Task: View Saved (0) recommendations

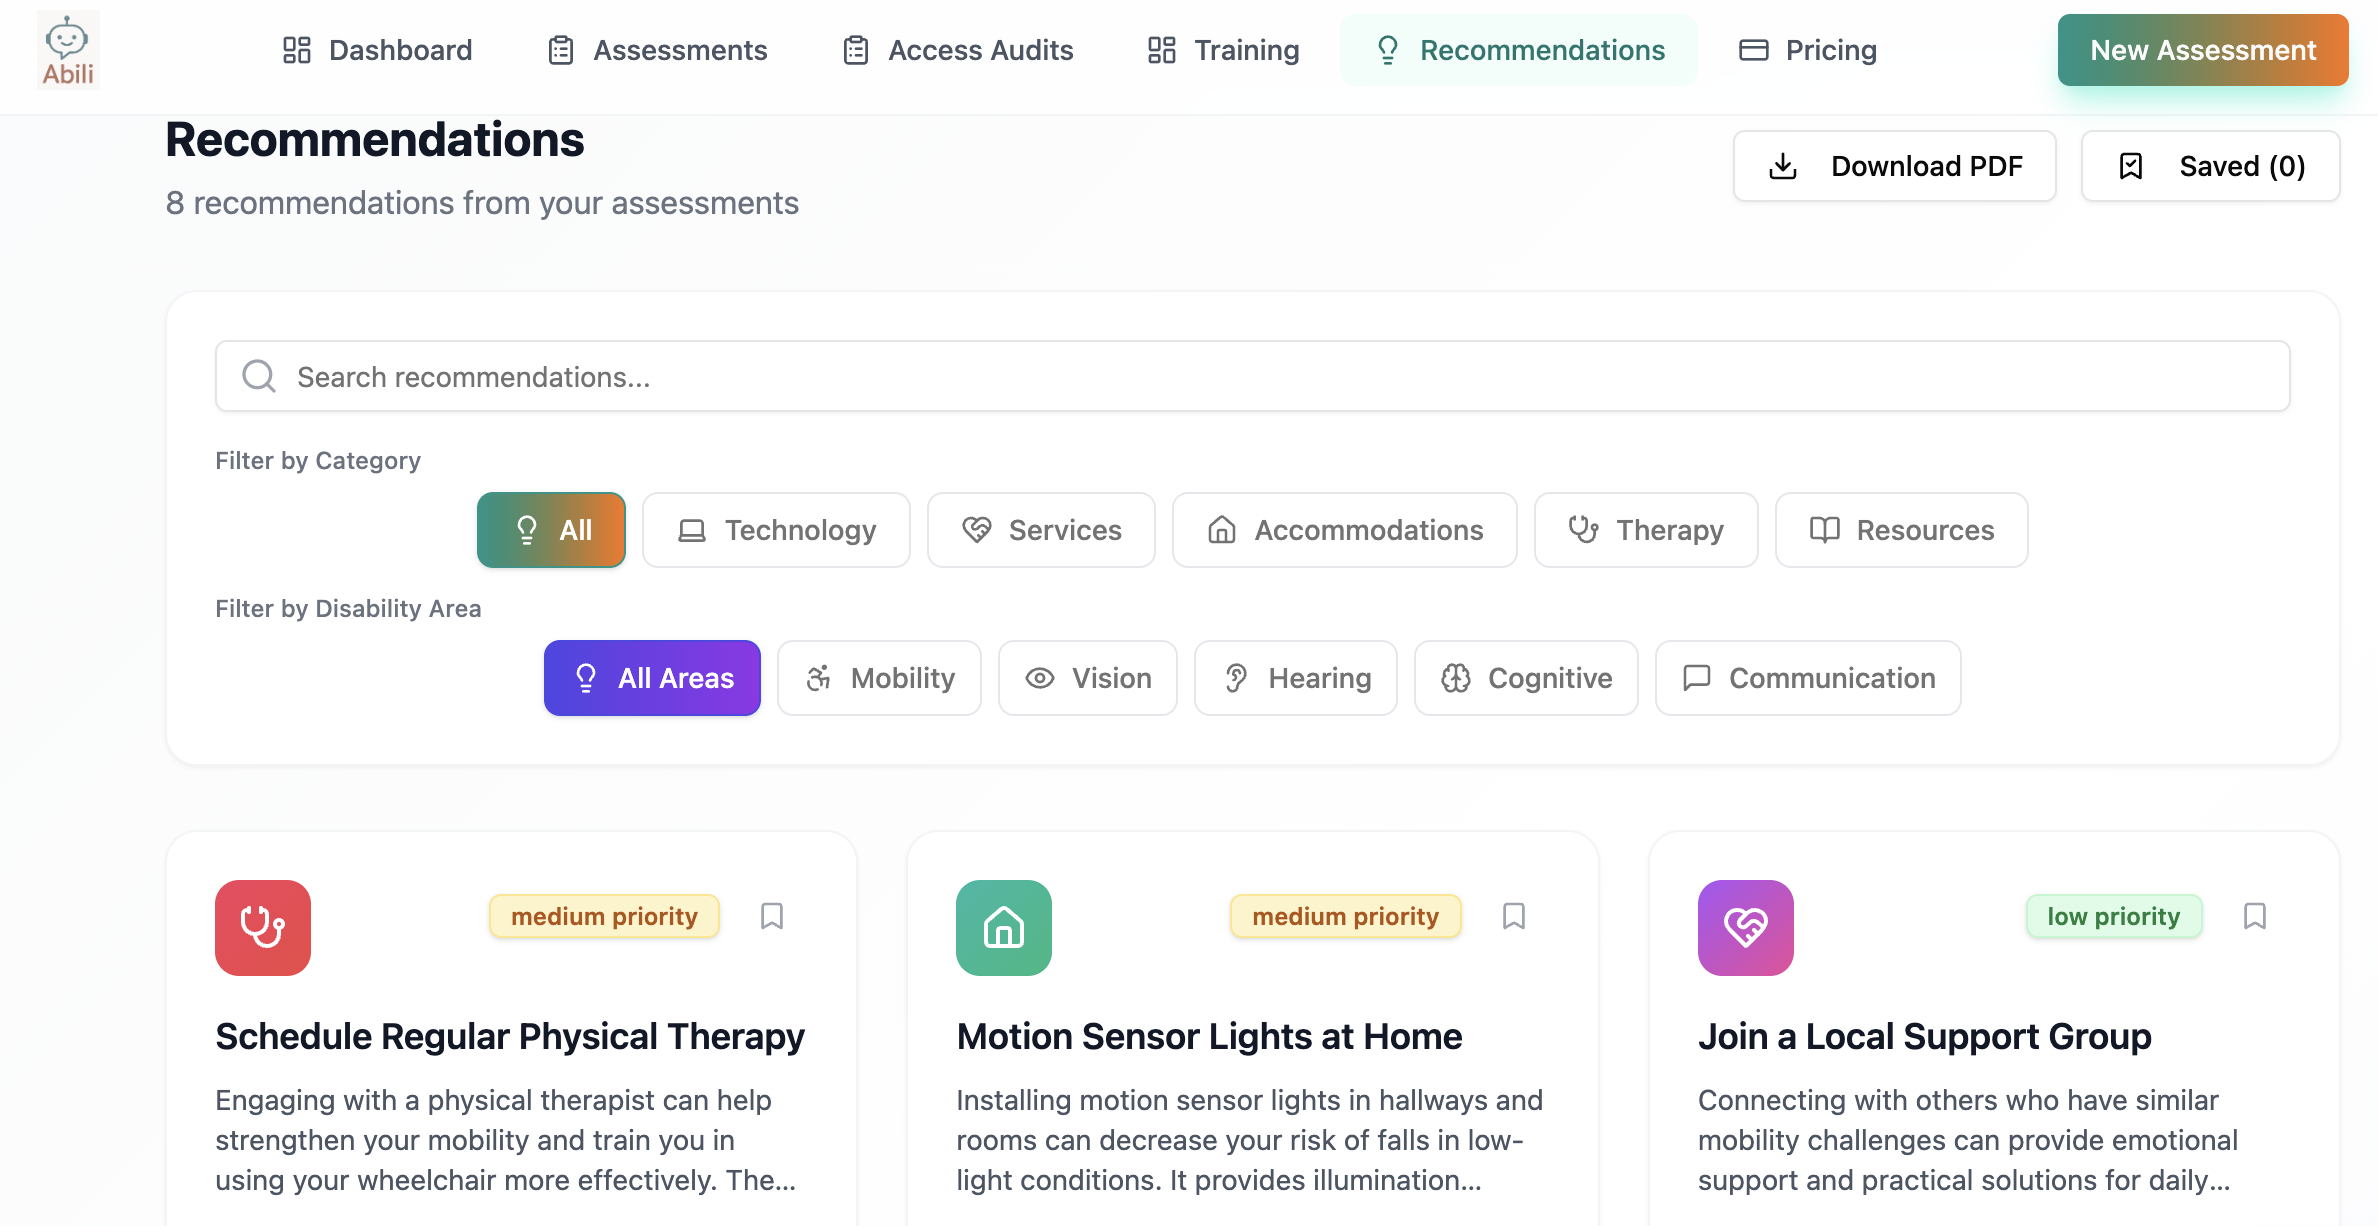Action: (2211, 166)
